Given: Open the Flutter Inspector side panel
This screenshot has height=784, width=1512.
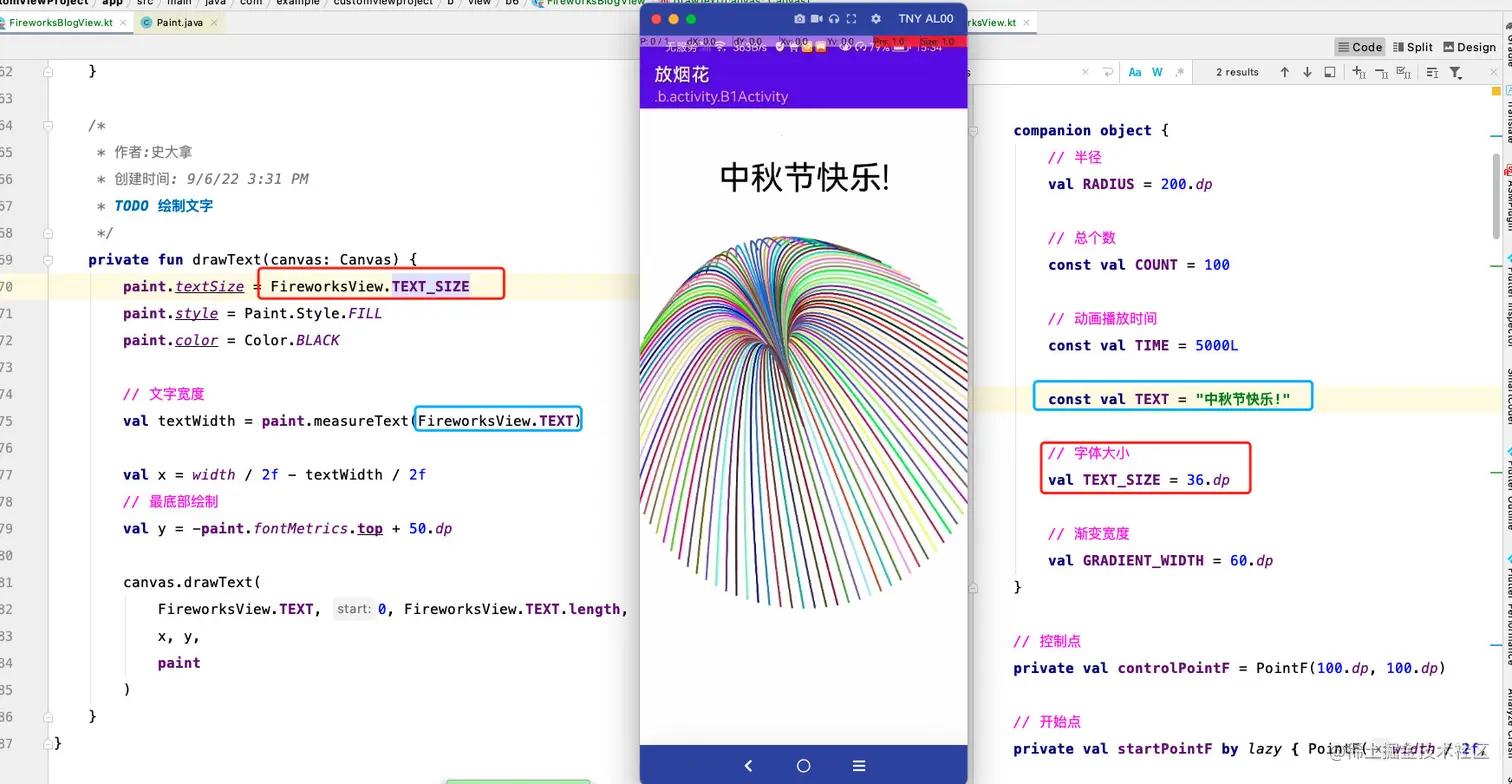Looking at the screenshot, I should tap(1507, 302).
